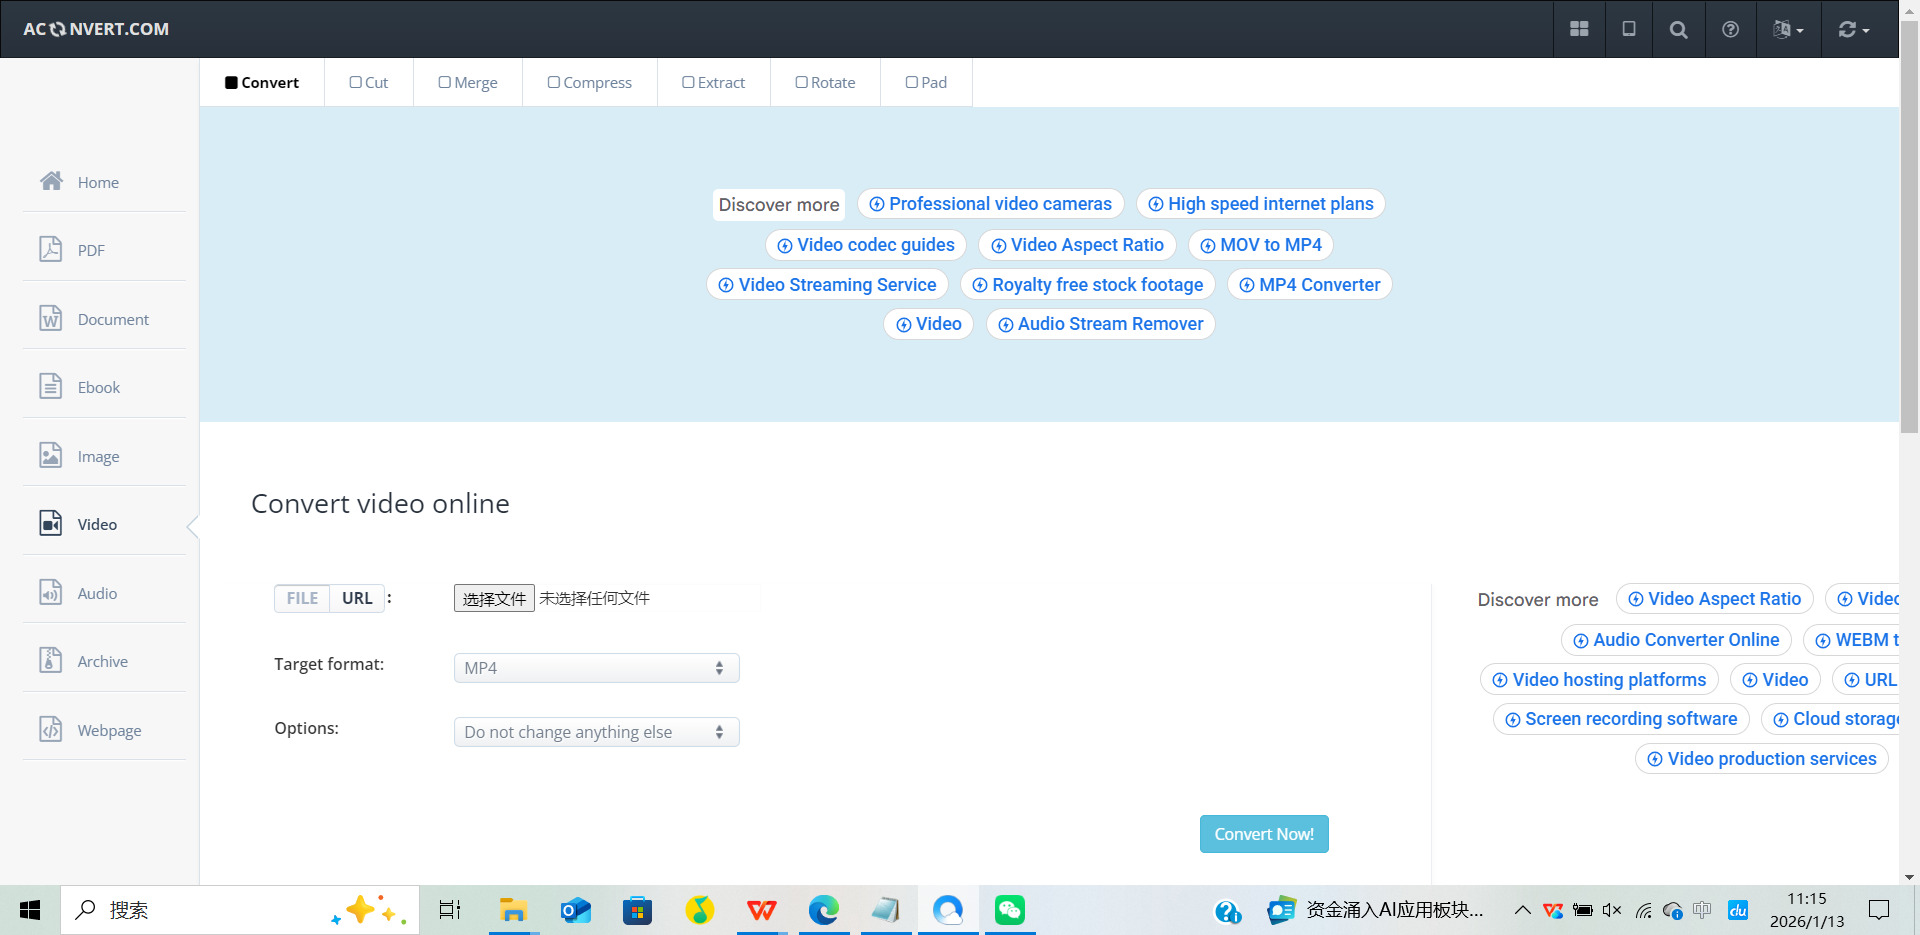Click the muted volume icon in the system tray
The height and width of the screenshot is (935, 1920).
[1612, 910]
